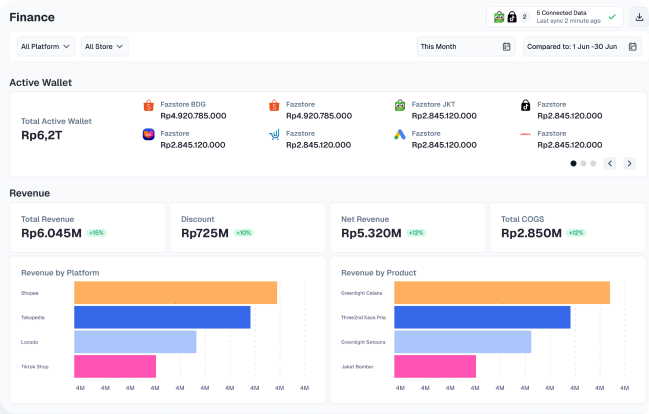The image size is (649, 414).
Task: Go to next wallet page arrow
Action: tap(629, 163)
